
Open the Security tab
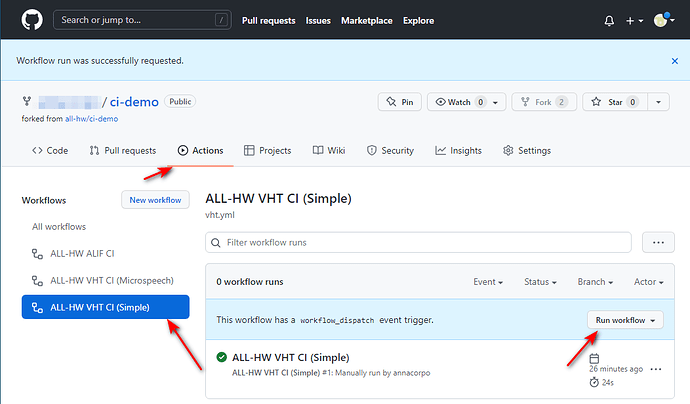click(x=389, y=151)
